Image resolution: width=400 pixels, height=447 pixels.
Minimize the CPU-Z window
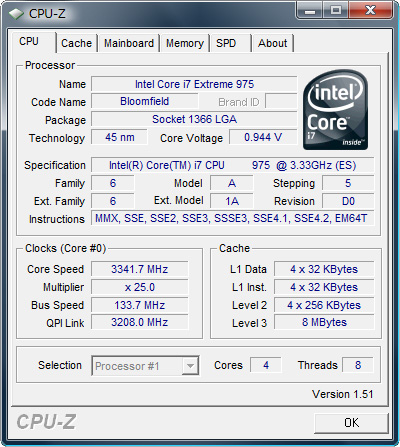[x=310, y=11]
